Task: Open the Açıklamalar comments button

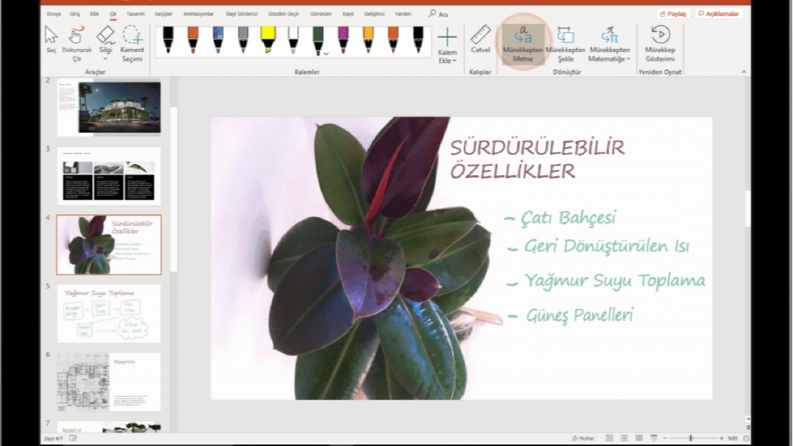Action: click(x=719, y=14)
